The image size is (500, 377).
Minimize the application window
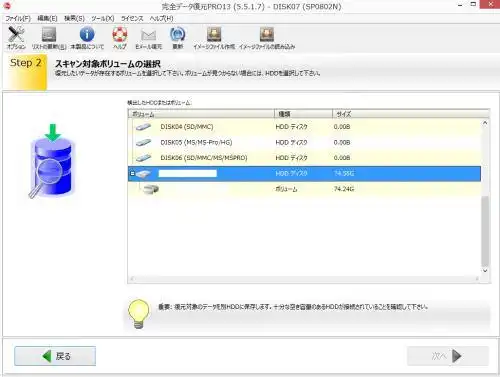pyautogui.click(x=460, y=5)
